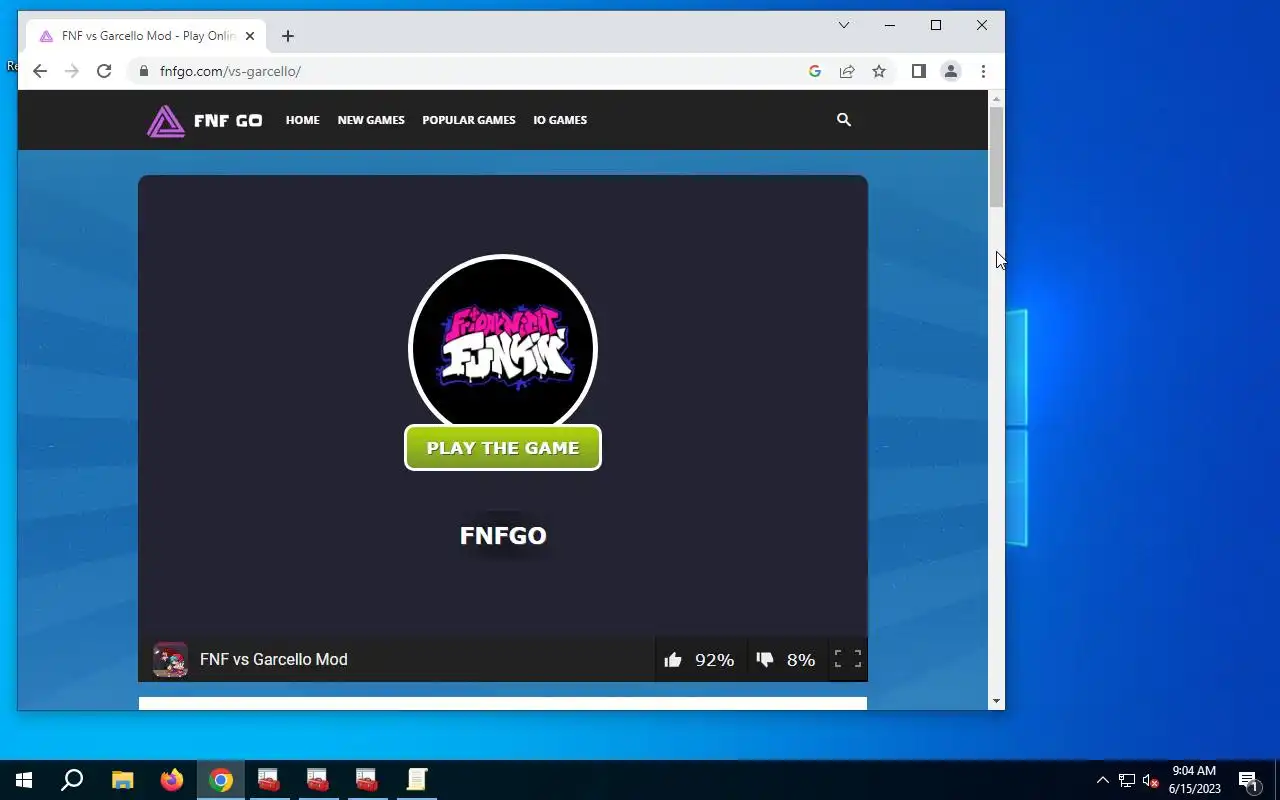
Task: Click the thumbs up like icon
Action: (x=673, y=660)
